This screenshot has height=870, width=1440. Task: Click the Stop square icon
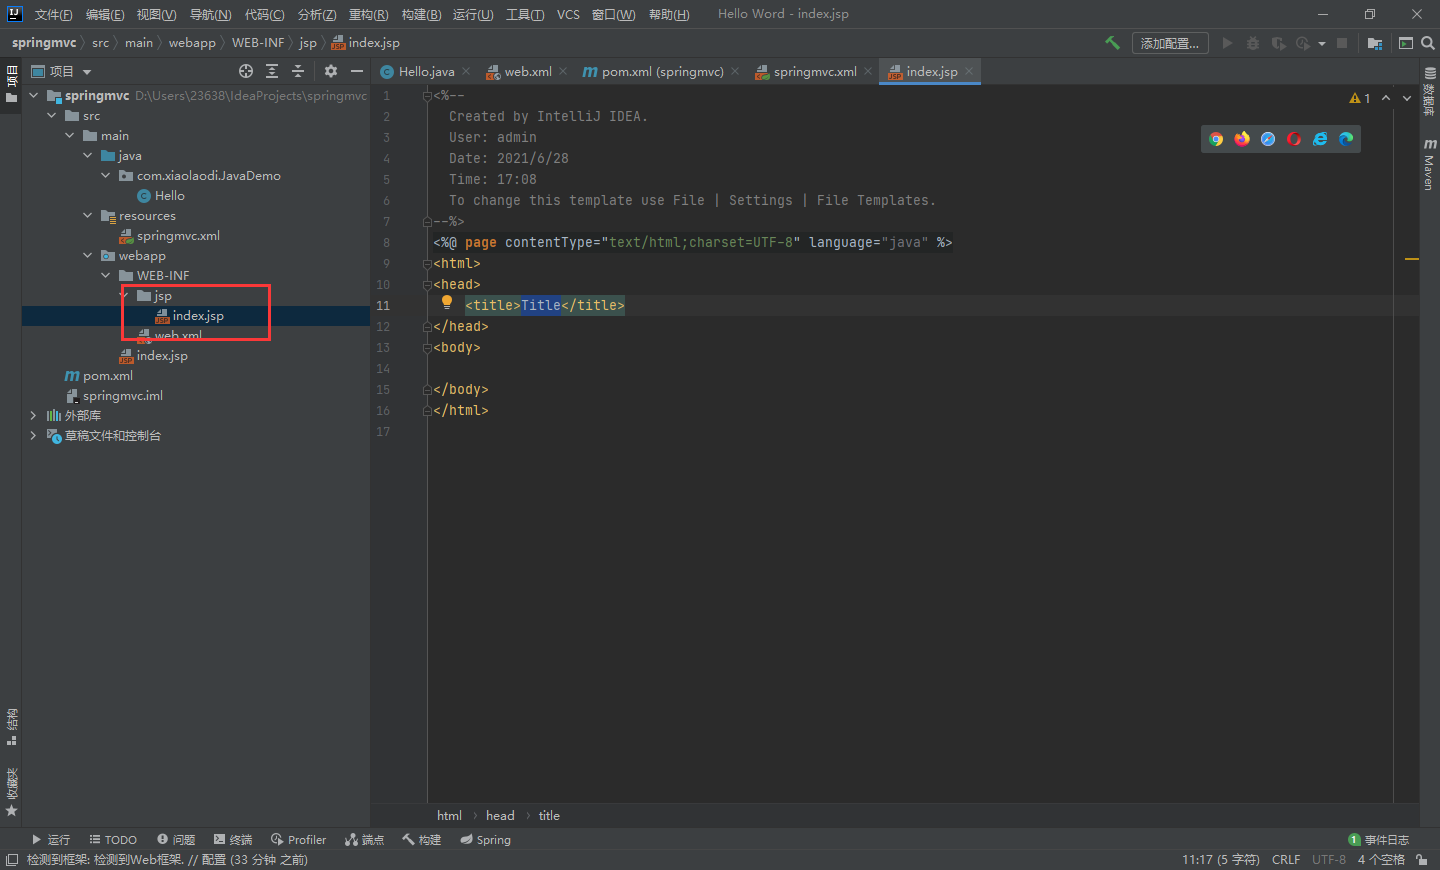pos(1342,43)
